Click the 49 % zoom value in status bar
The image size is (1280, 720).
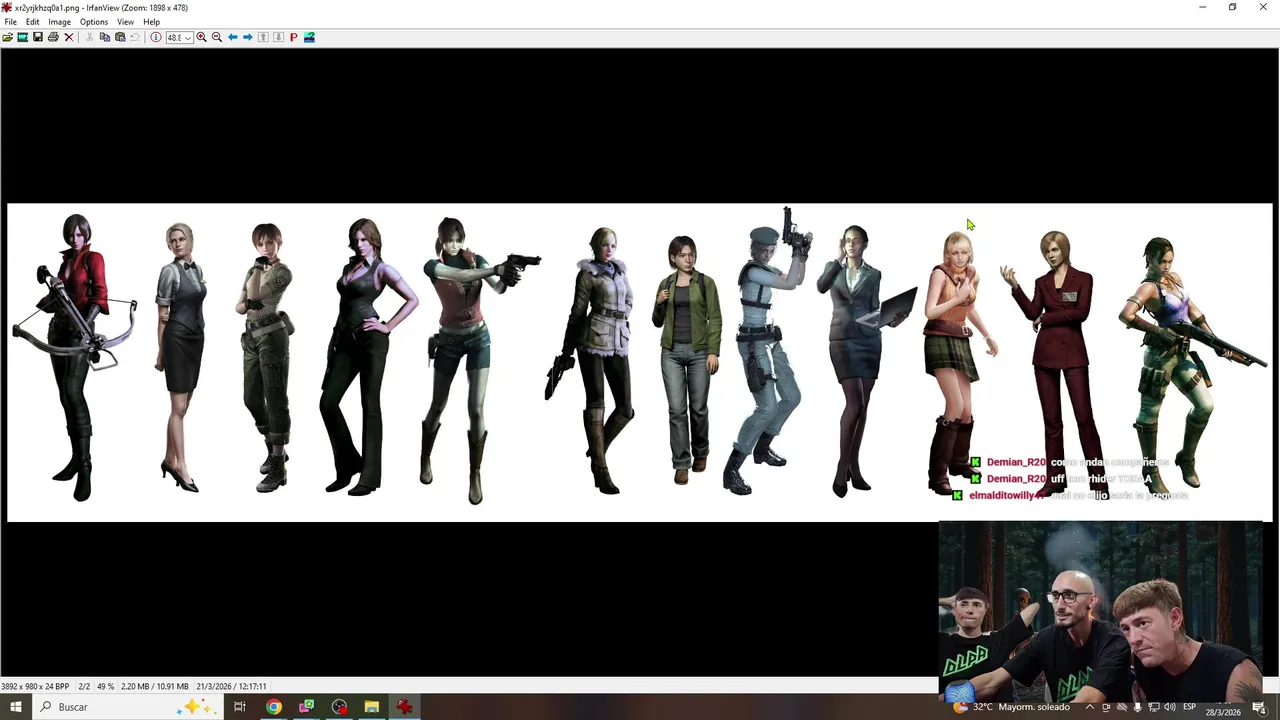tap(105, 687)
